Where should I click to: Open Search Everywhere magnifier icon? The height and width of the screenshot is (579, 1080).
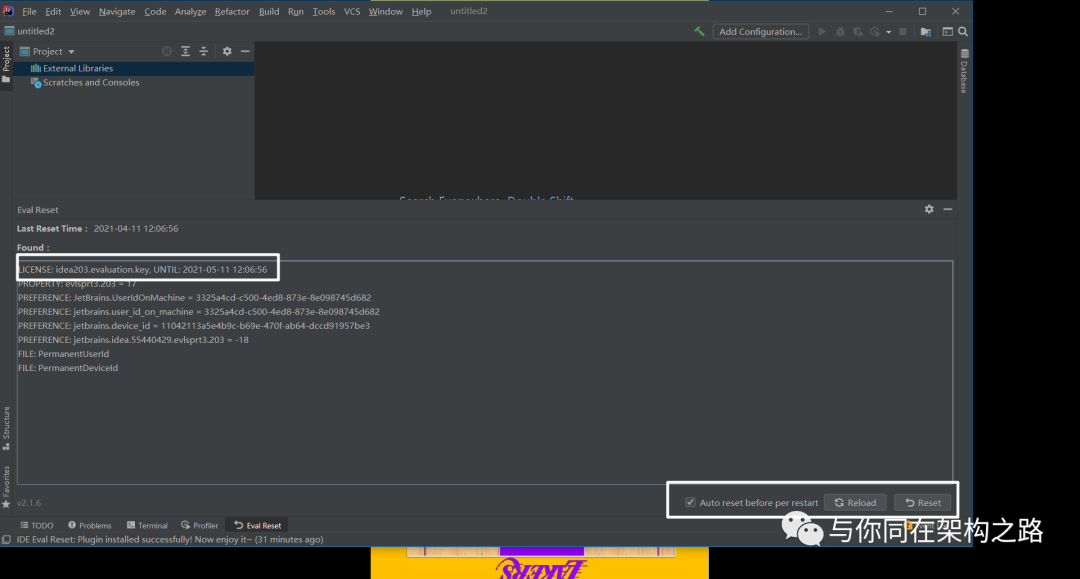[963, 32]
